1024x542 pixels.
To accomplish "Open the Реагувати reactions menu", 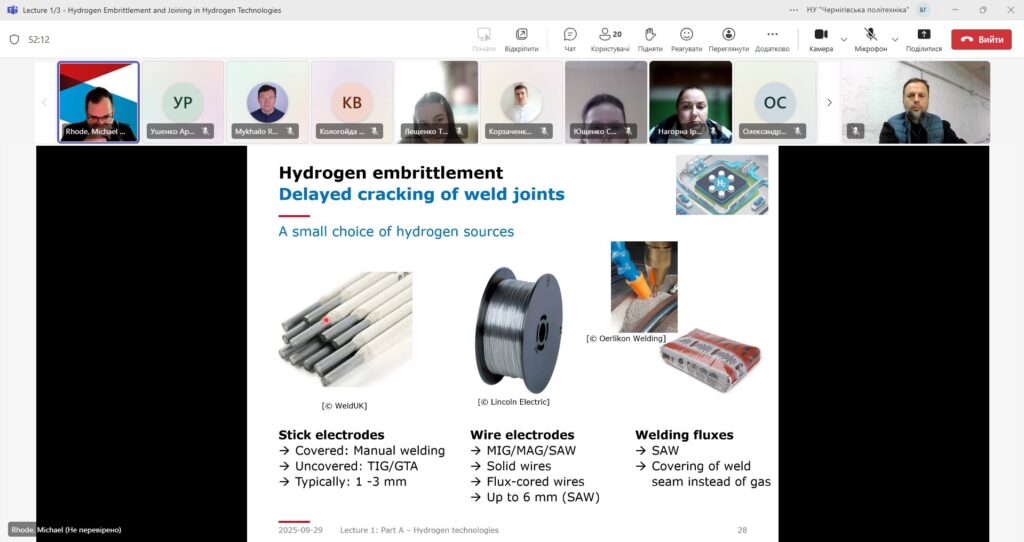I will point(686,39).
